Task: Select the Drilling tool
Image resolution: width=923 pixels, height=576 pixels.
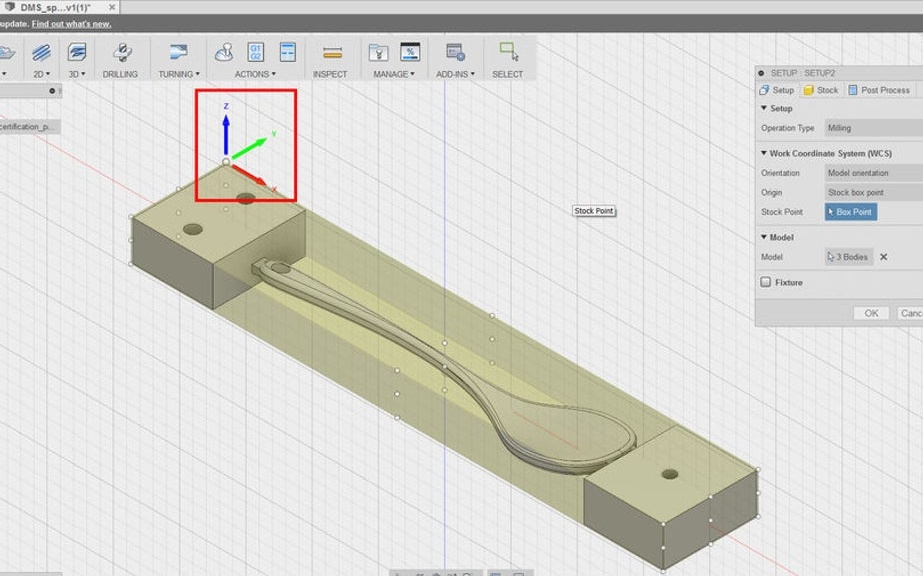Action: click(121, 54)
